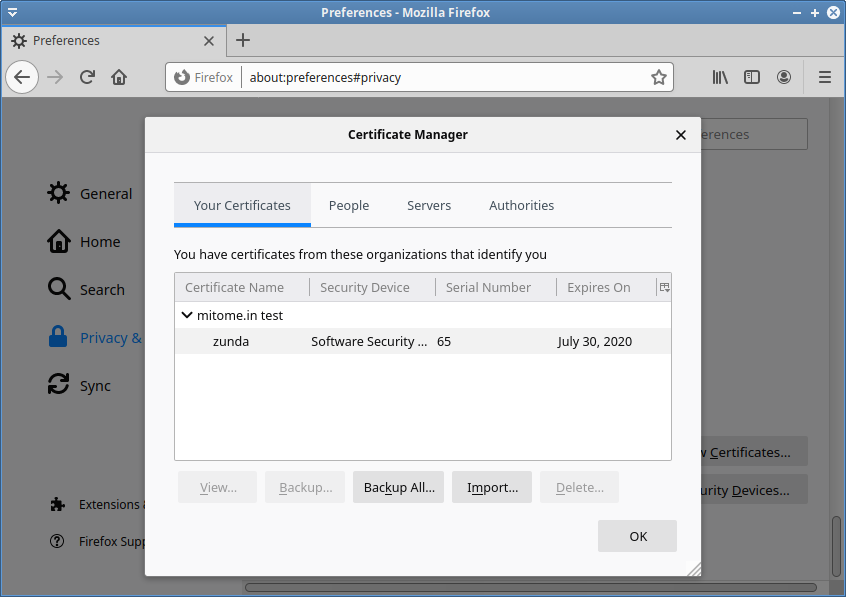Click the Delete... button

pyautogui.click(x=579, y=487)
